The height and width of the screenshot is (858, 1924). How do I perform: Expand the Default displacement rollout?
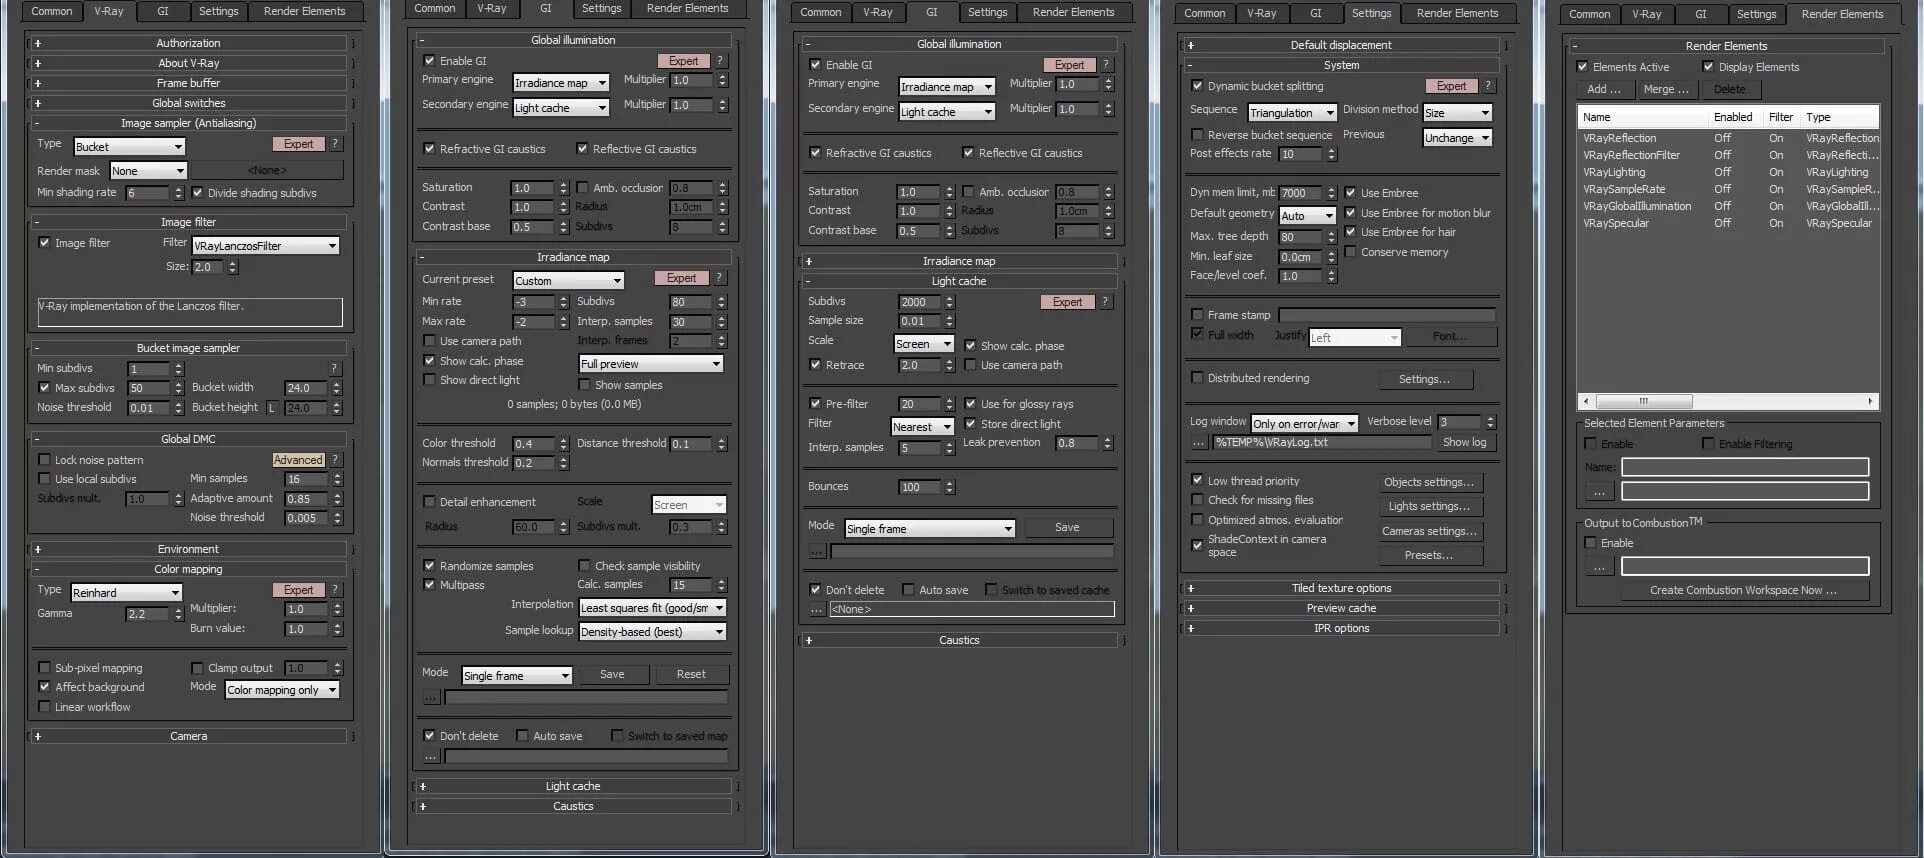[x=1340, y=45]
